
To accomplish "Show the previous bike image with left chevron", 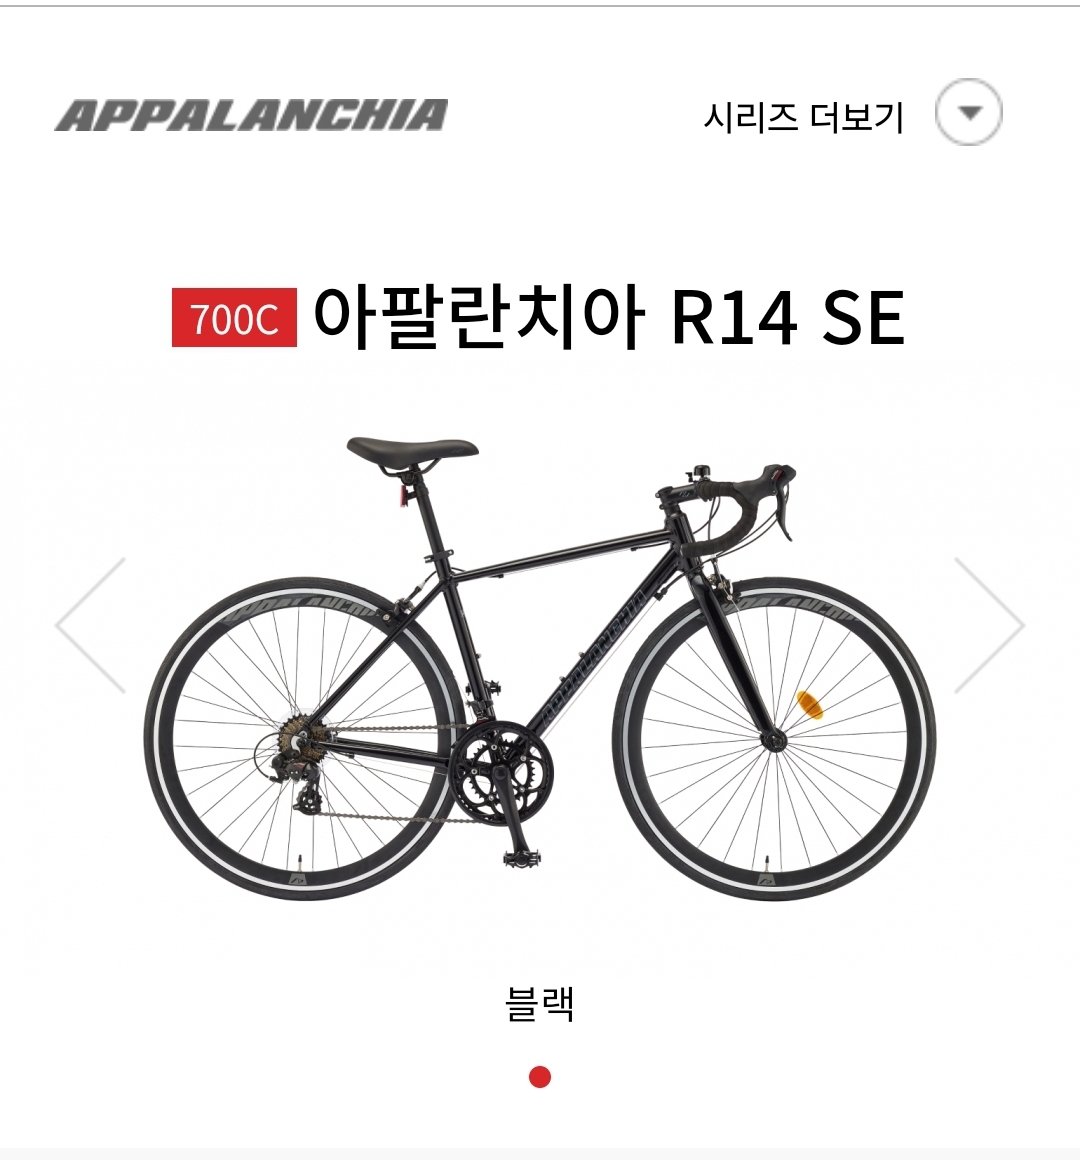I will pyautogui.click(x=90, y=626).
